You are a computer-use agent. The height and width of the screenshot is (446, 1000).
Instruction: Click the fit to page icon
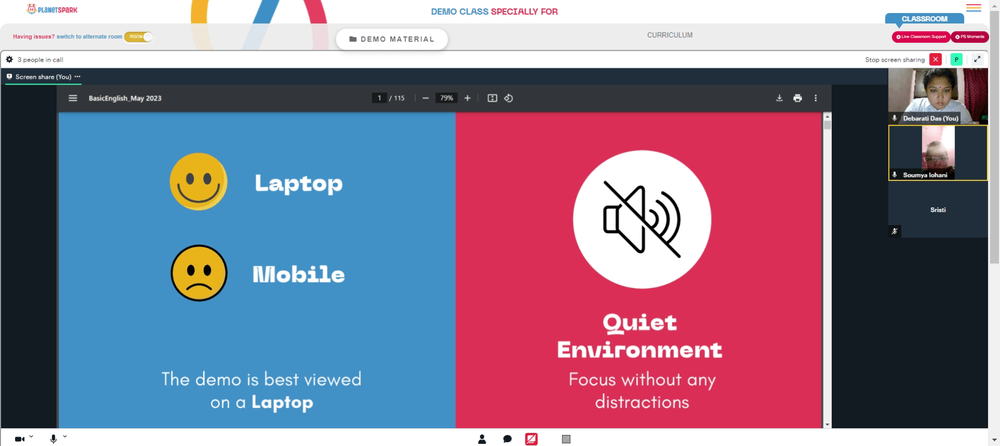click(x=492, y=98)
